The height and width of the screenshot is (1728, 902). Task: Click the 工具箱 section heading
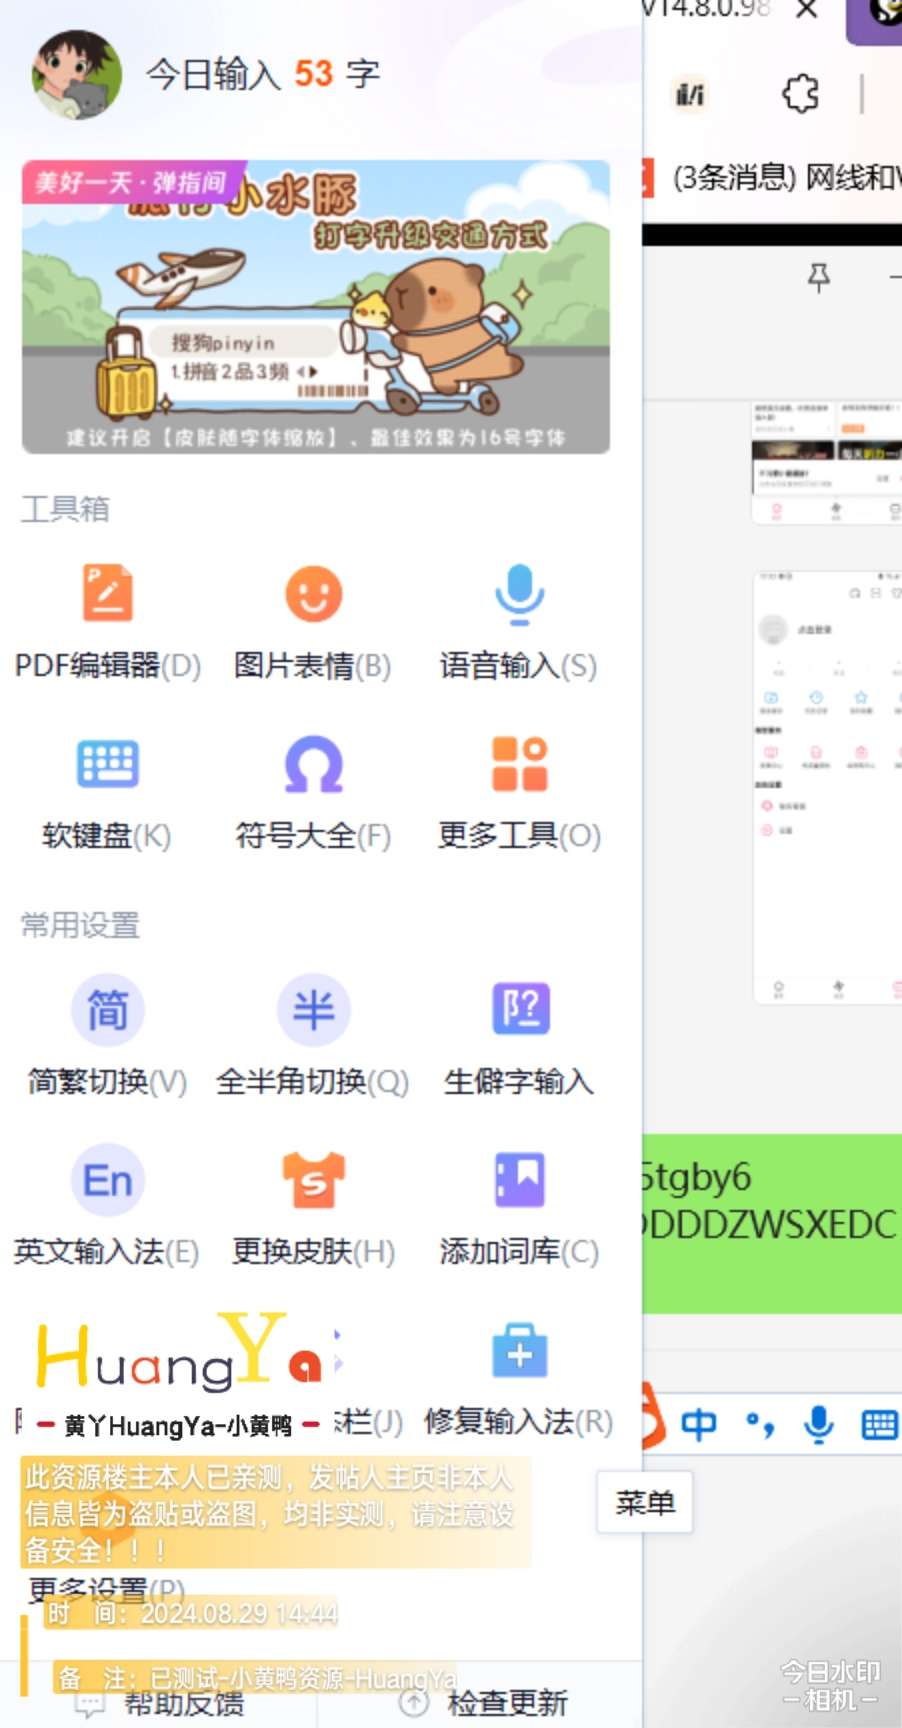[65, 508]
